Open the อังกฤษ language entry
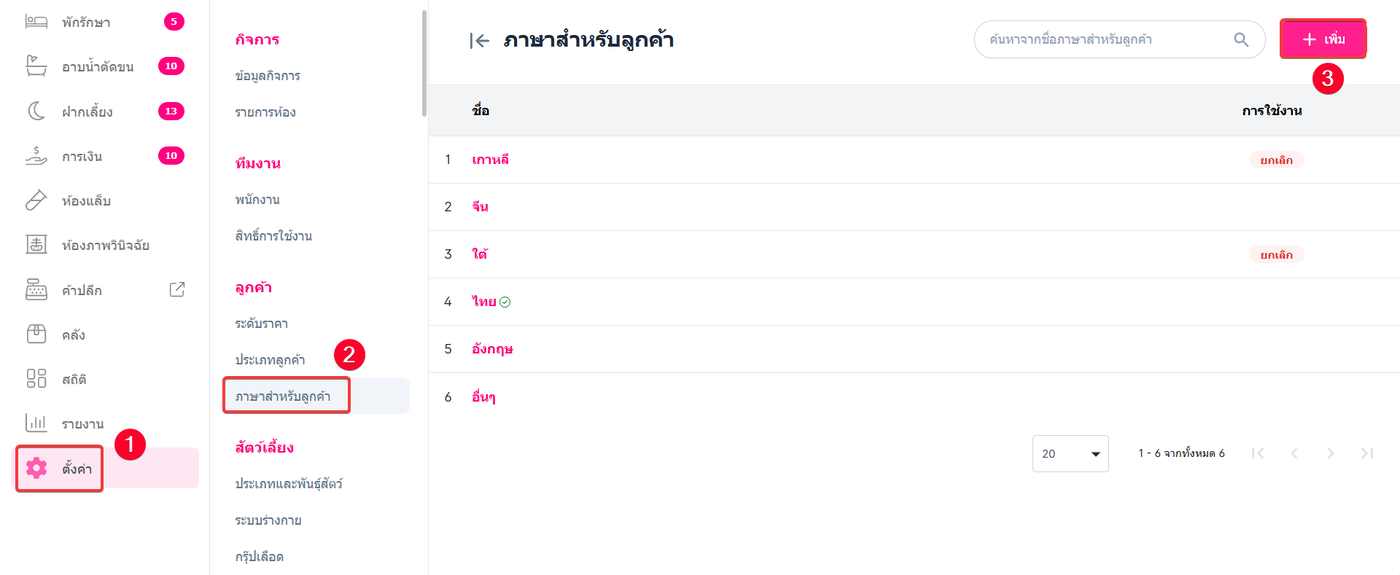Image resolution: width=1400 pixels, height=575 pixels. coord(492,349)
